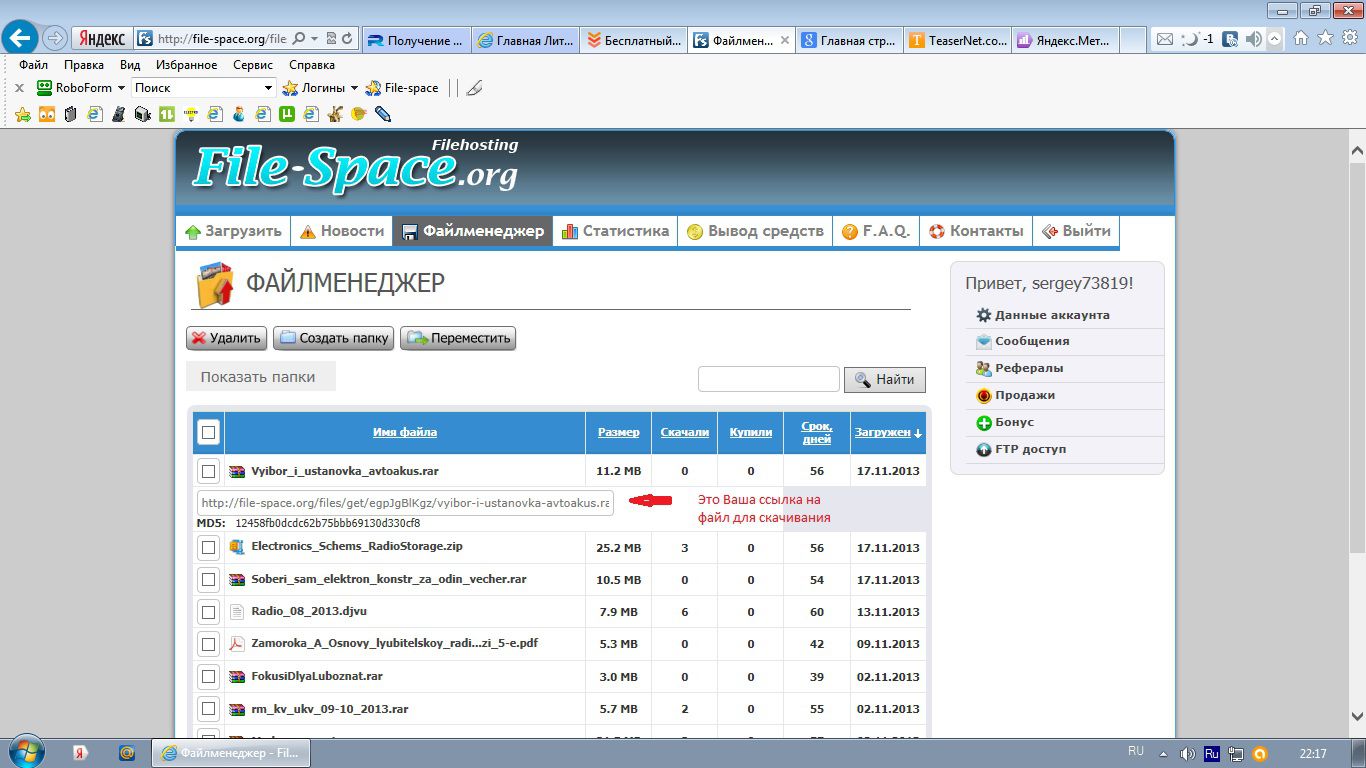Click the first star-arrow icon in favorites bar
Image resolution: width=1366 pixels, height=768 pixels.
pos(22,114)
